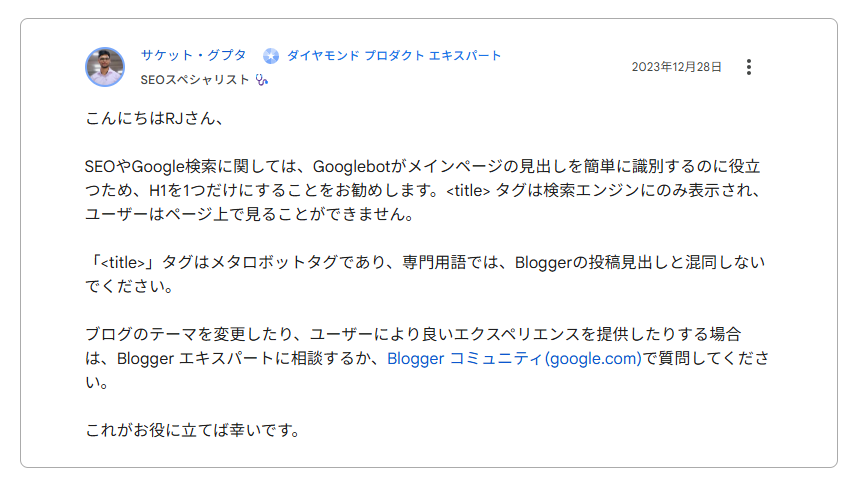The width and height of the screenshot is (852, 478).
Task: Click the stethoscope icon beside SEOスペシャリスト
Action: (x=262, y=80)
